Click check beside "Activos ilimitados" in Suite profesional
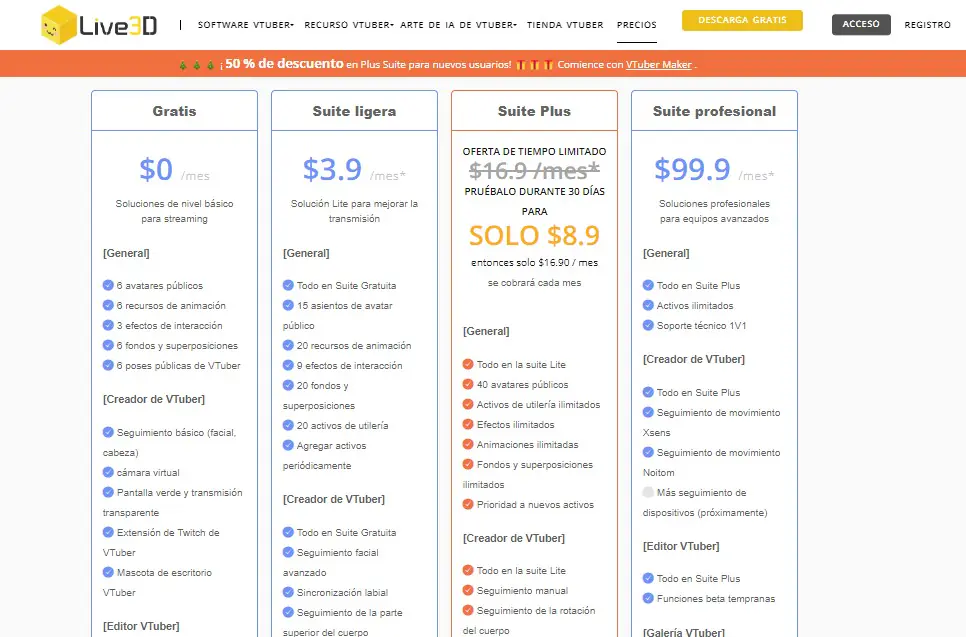This screenshot has height=637, width=966. point(648,305)
